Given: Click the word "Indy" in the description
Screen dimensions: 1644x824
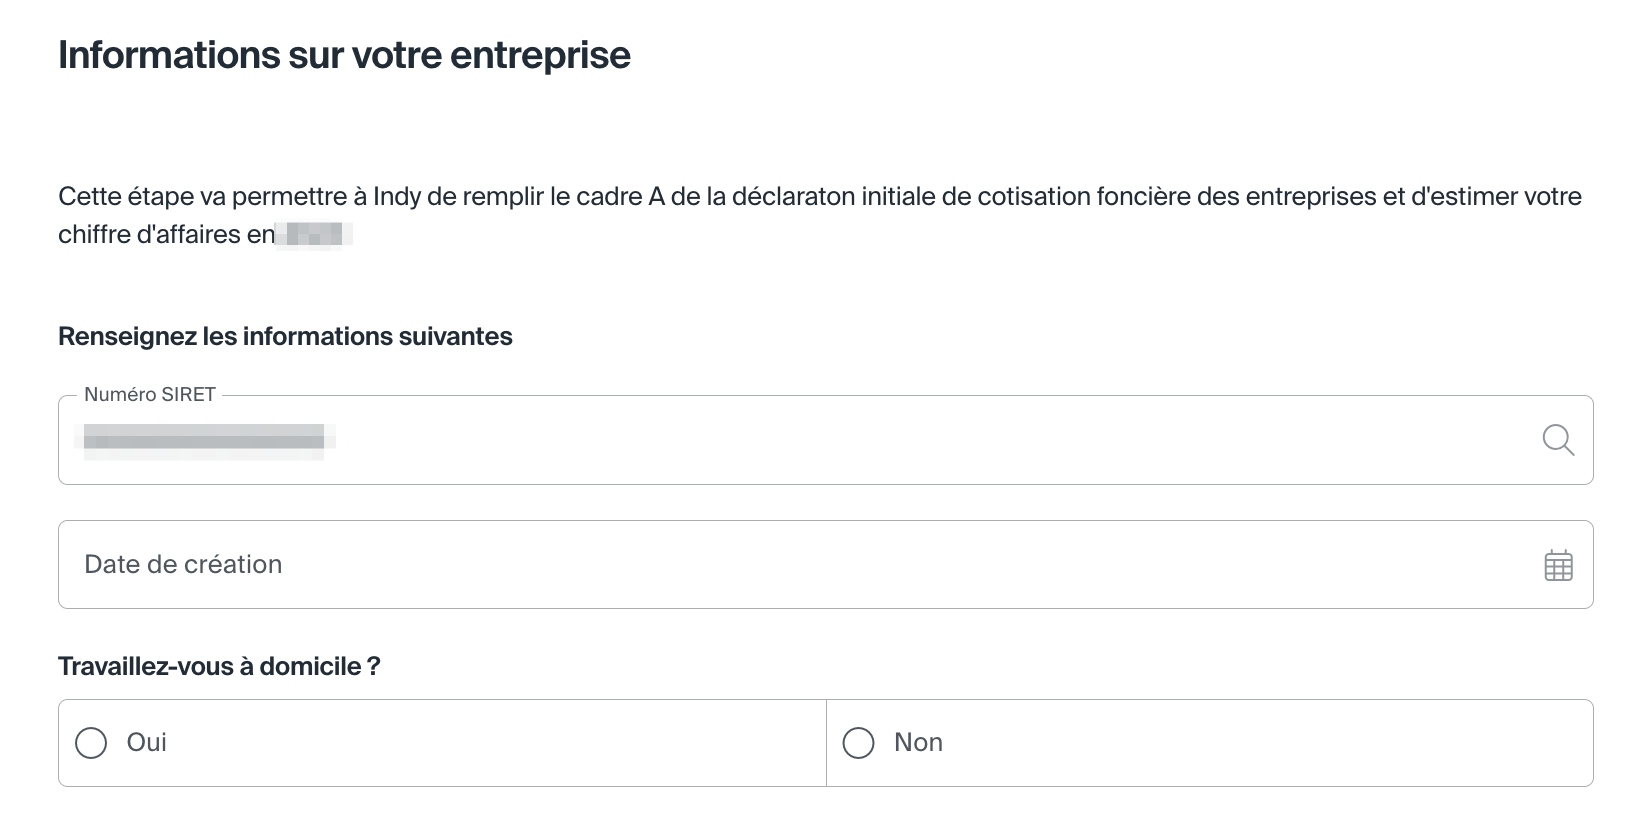Looking at the screenshot, I should (x=397, y=197).
